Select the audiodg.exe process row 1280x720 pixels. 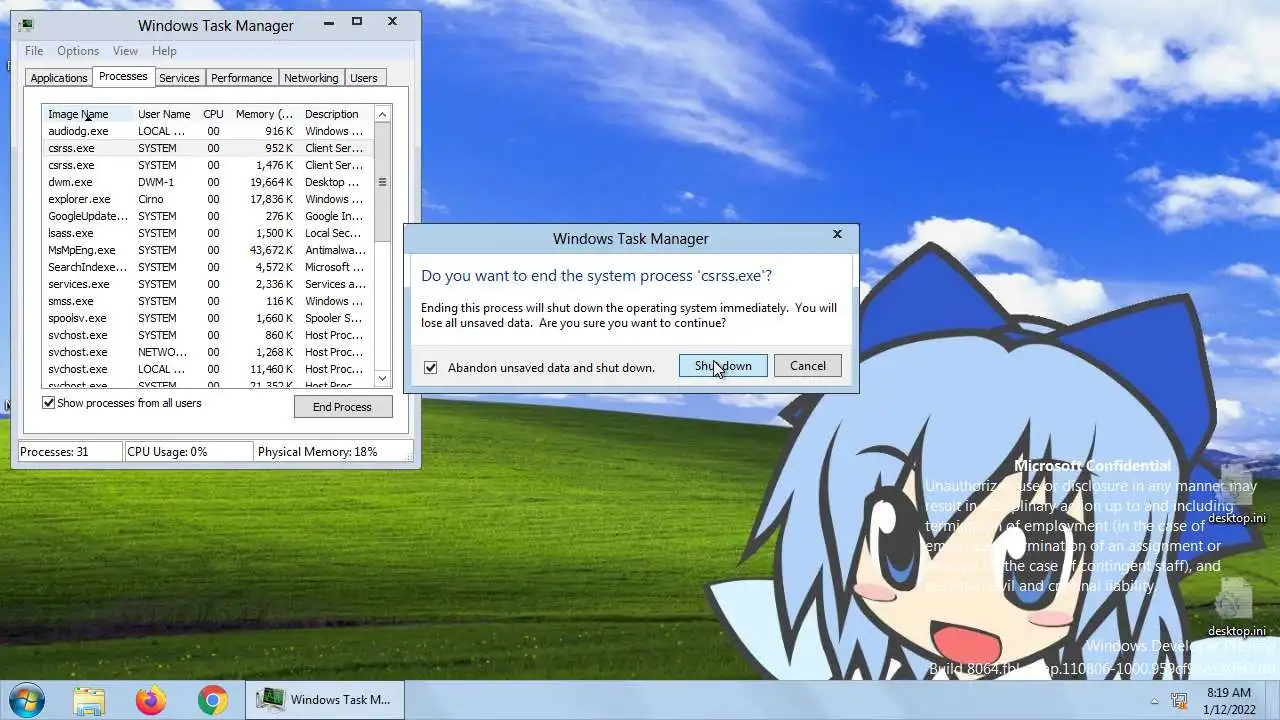point(207,131)
